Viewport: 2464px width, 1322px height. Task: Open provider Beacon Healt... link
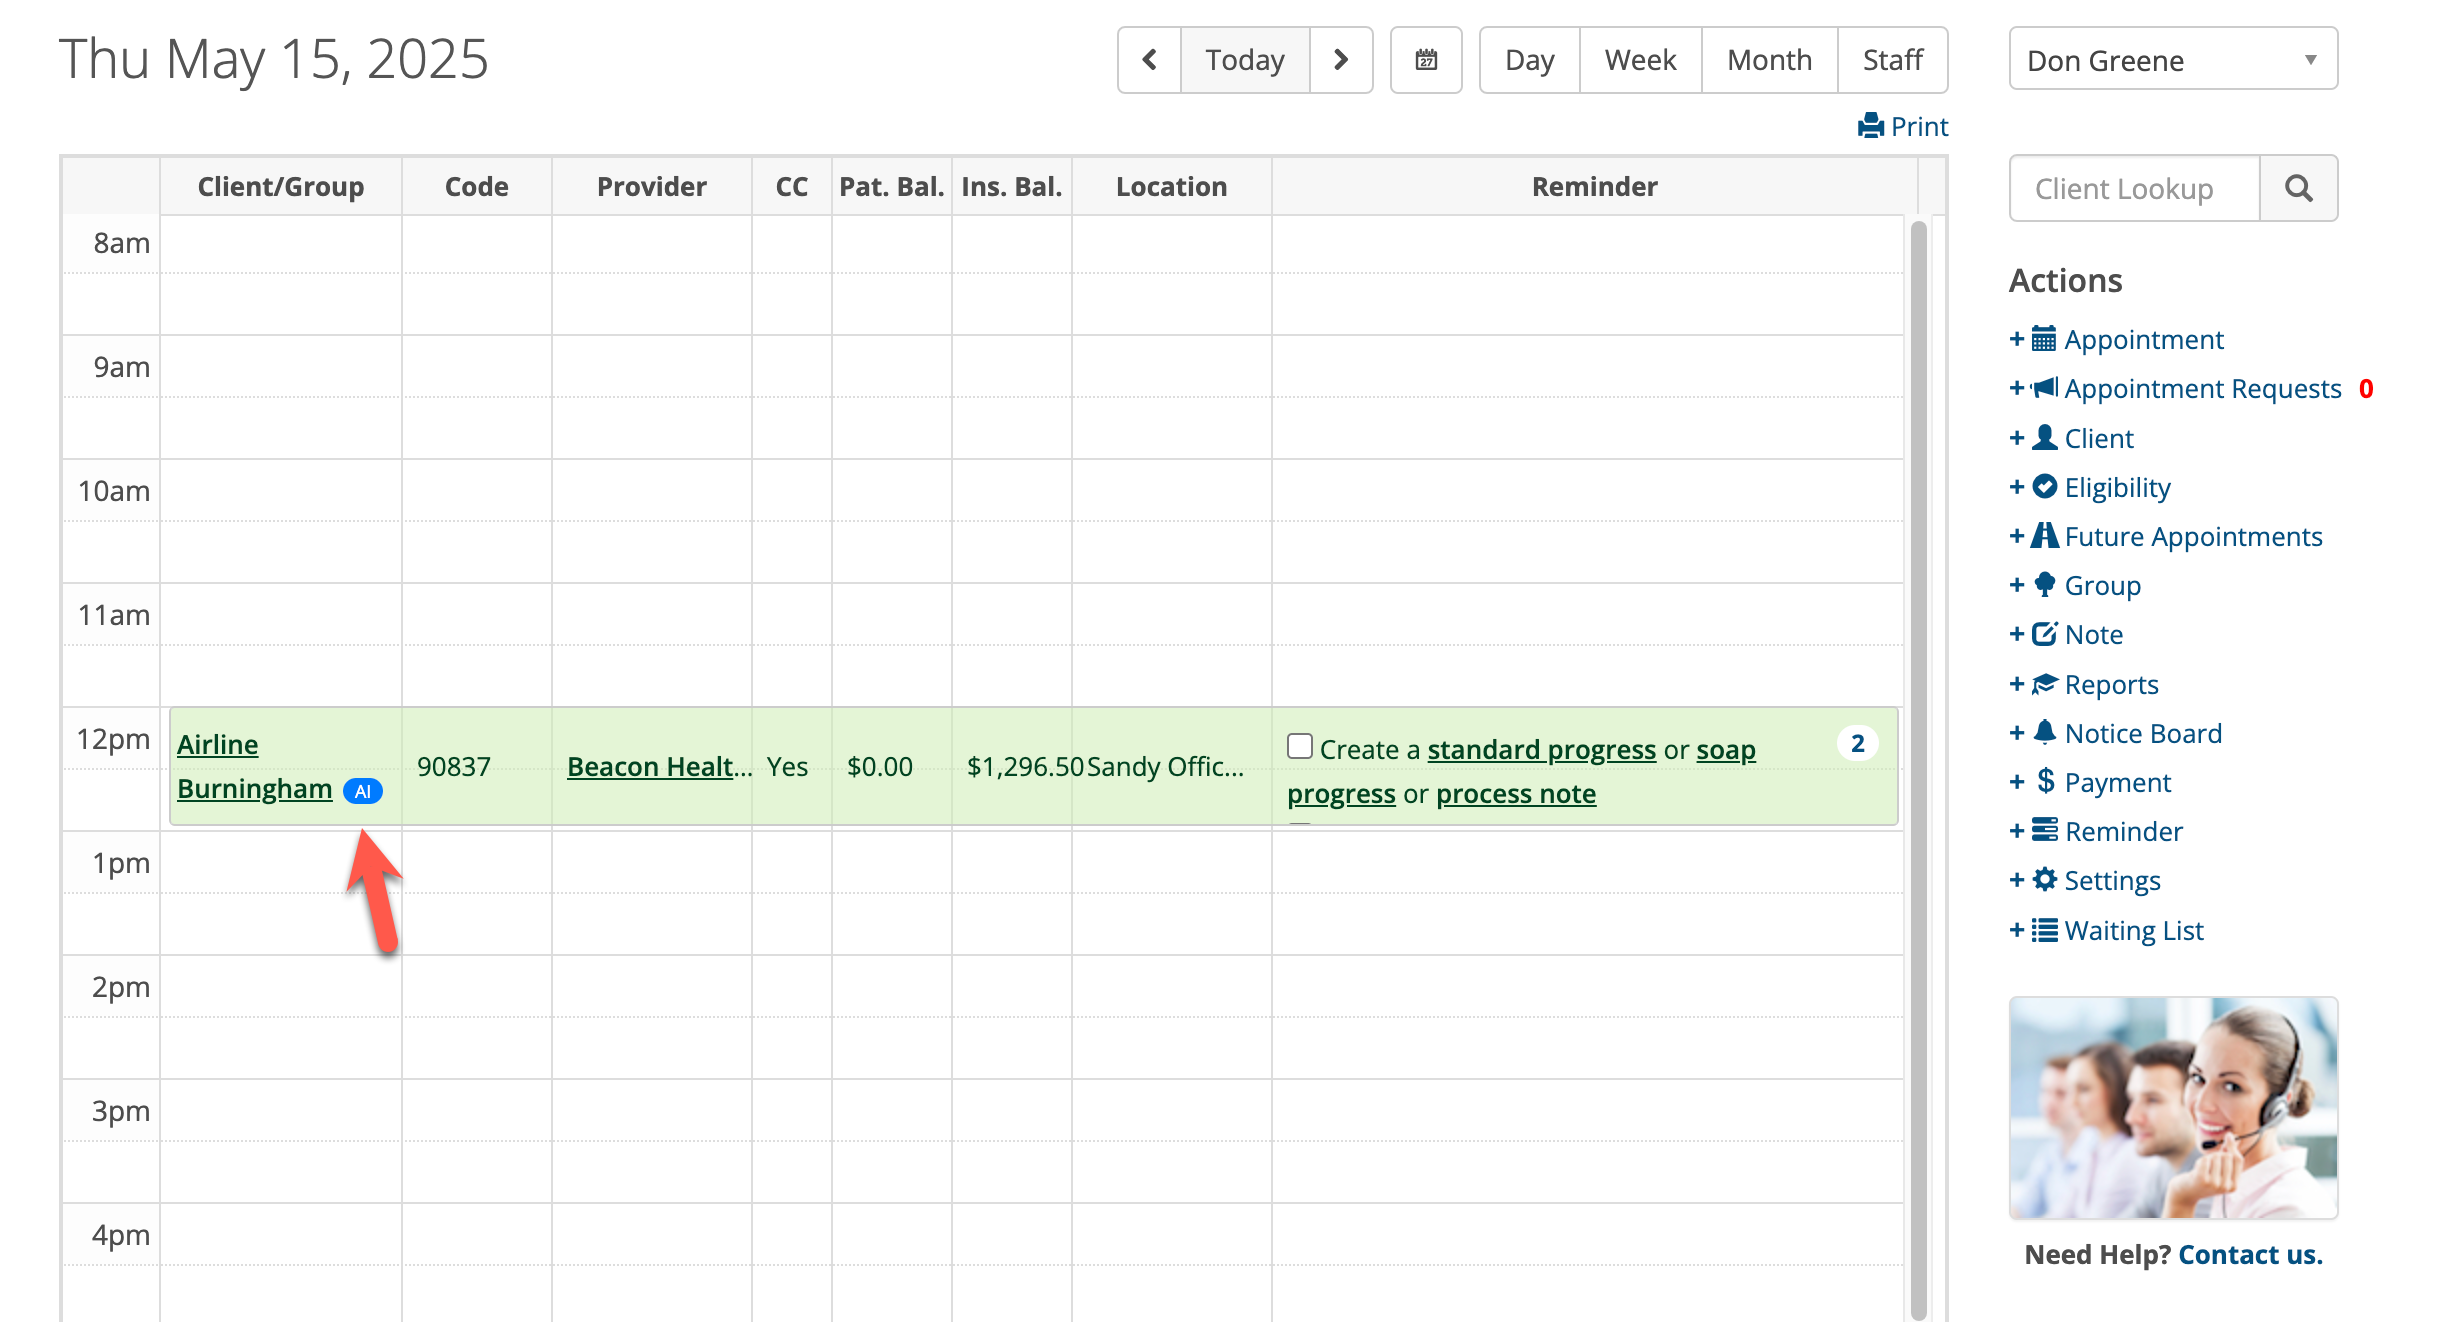tap(659, 766)
